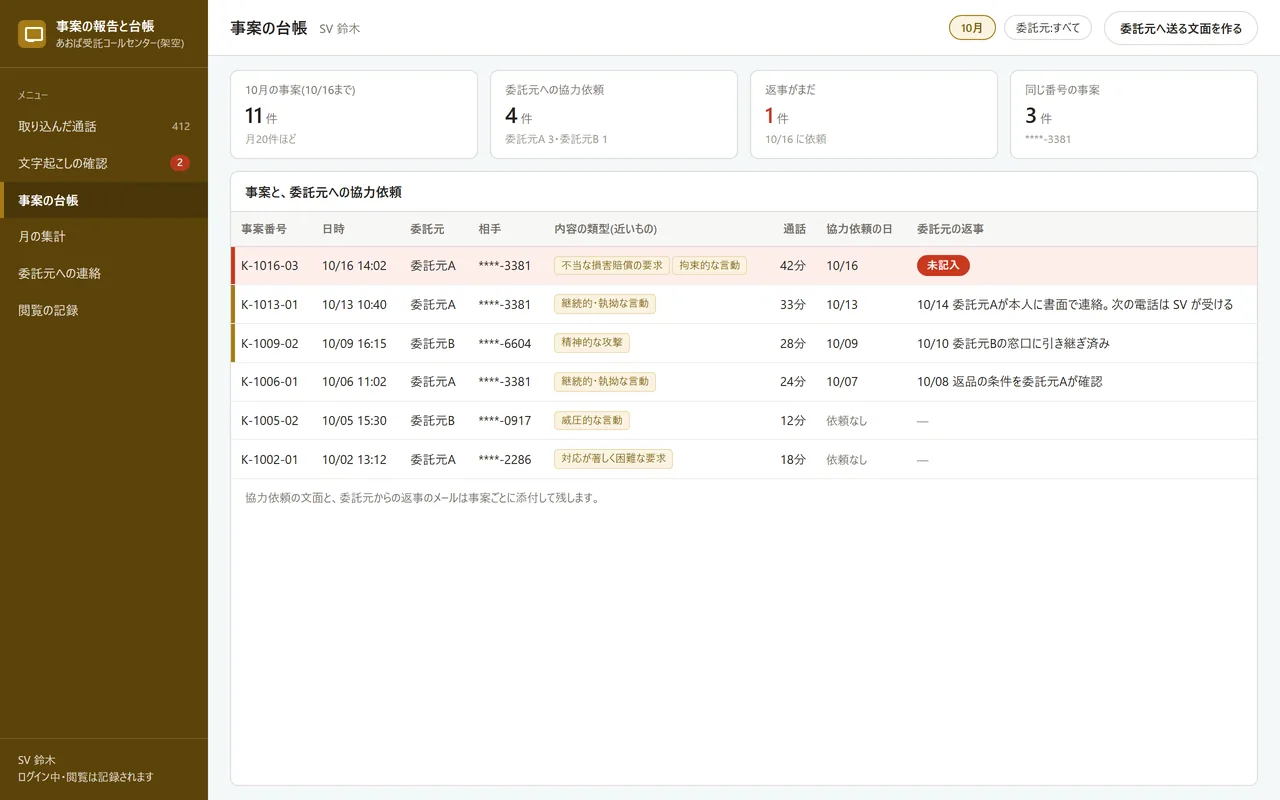
Task: Click the 不当な損害賠償の要求 tag
Action: (x=612, y=266)
